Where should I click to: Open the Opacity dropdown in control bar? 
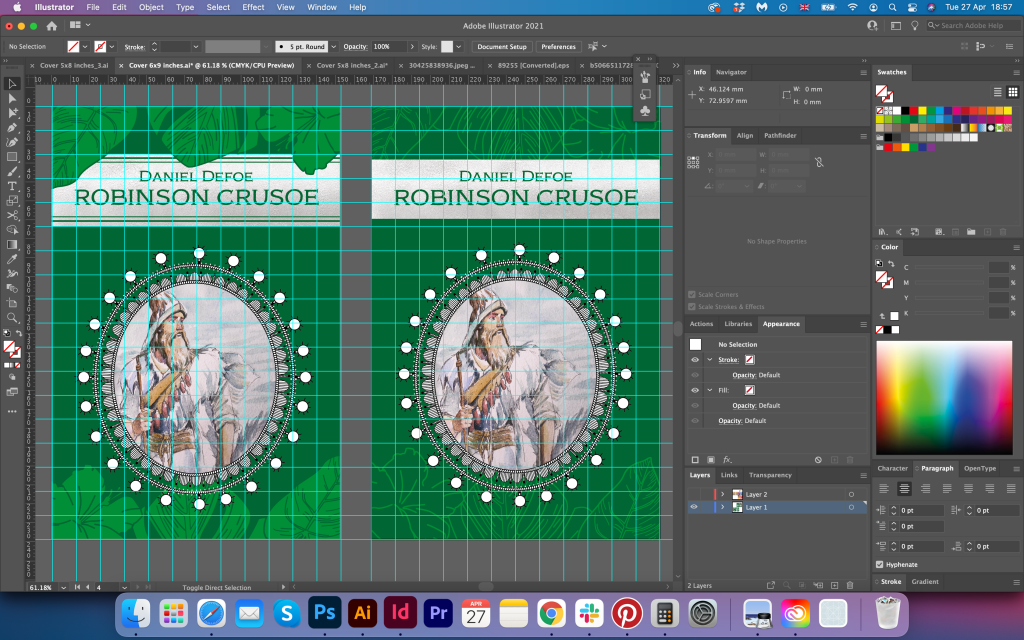click(x=410, y=47)
